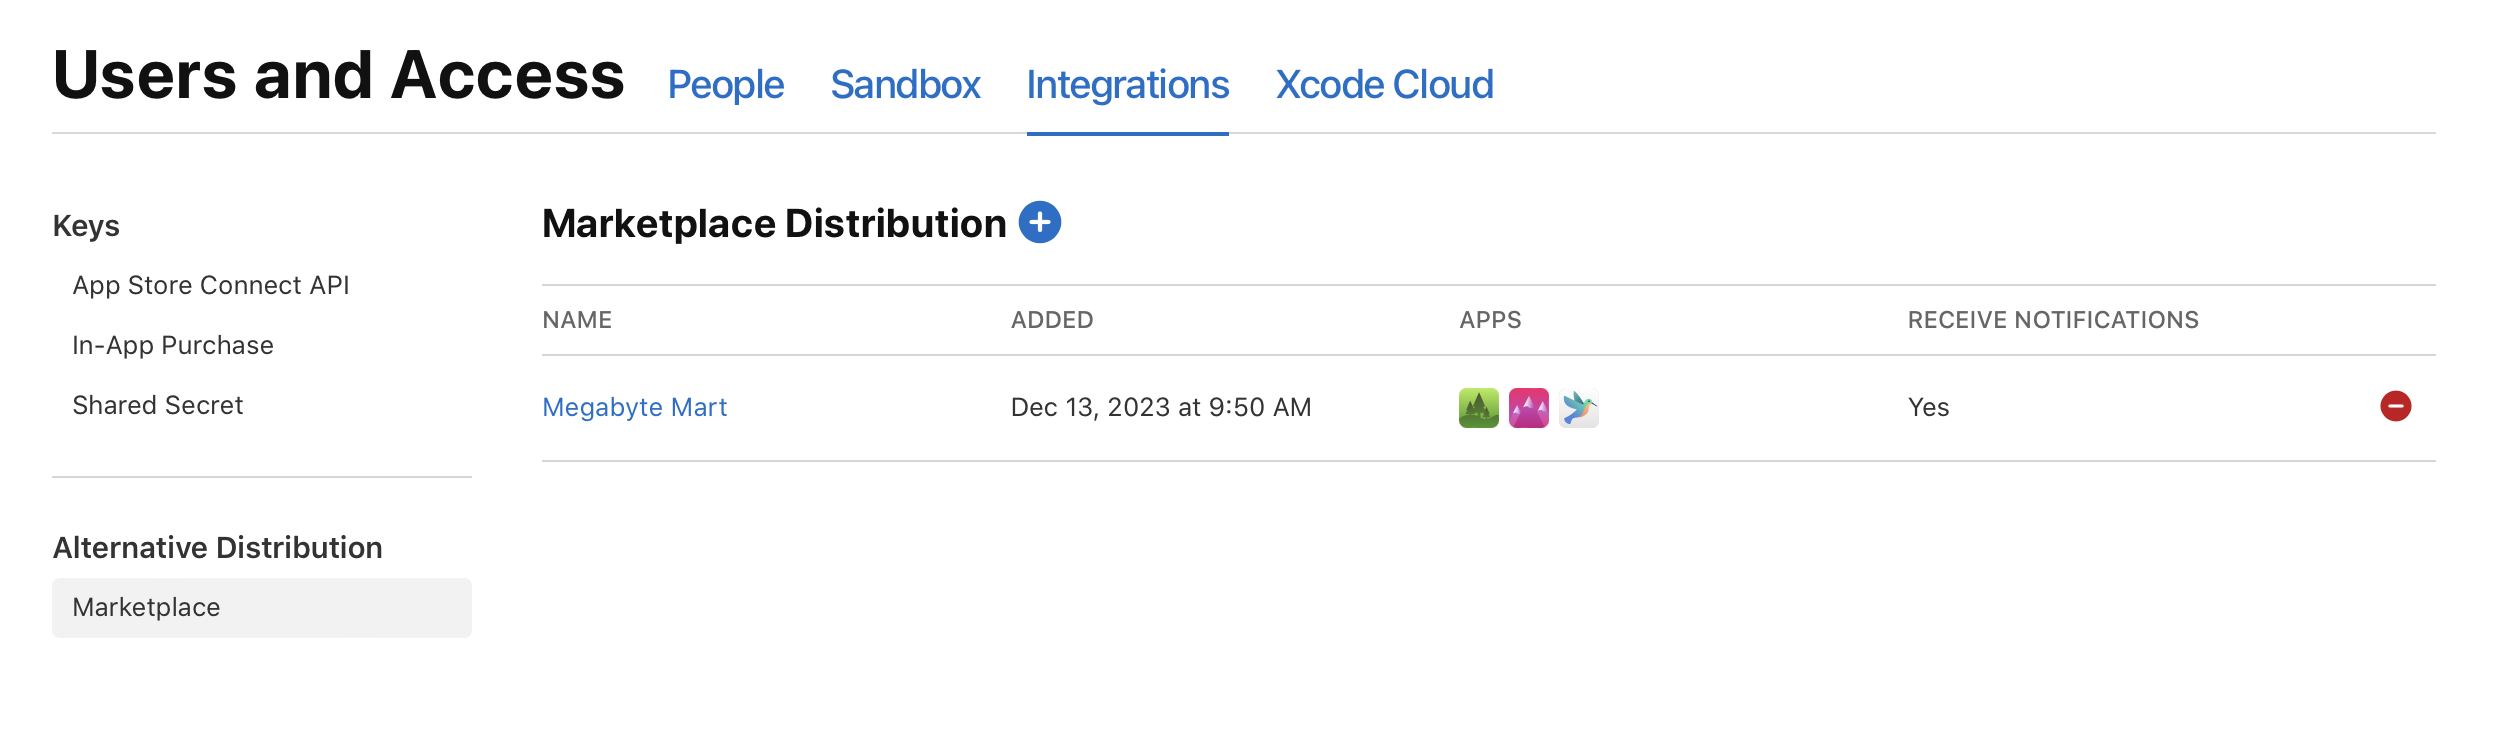Viewport: 2494px width, 744px height.
Task: Go to the Xcode Cloud tab
Action: click(1384, 85)
